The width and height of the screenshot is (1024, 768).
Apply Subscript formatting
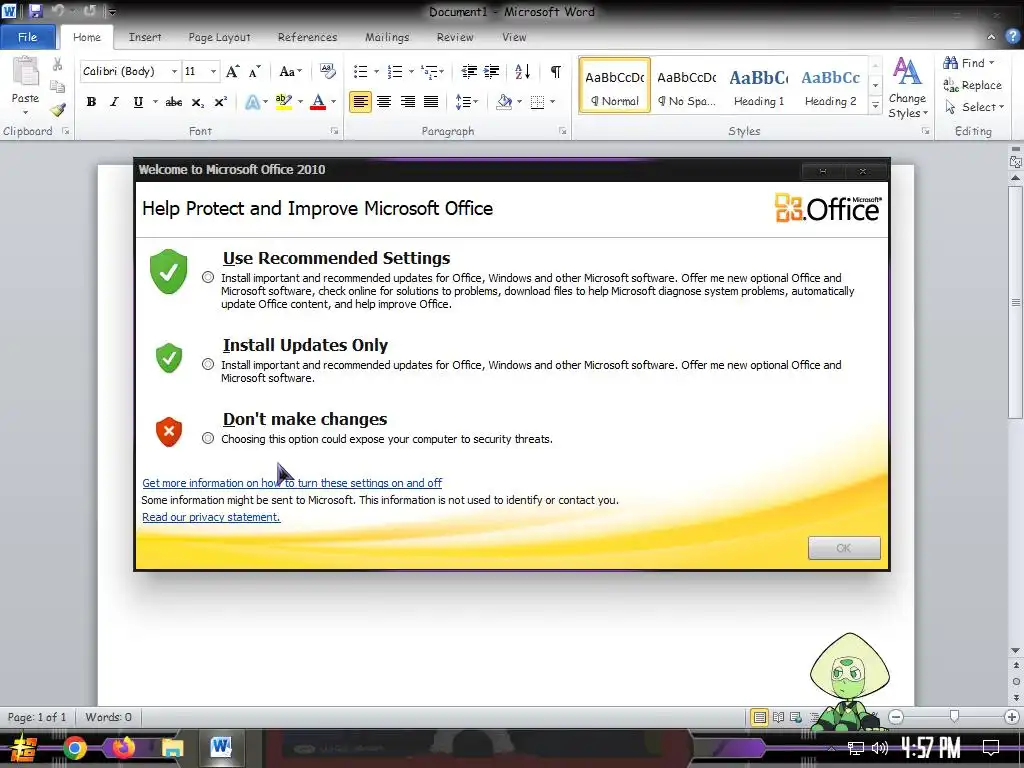point(197,102)
